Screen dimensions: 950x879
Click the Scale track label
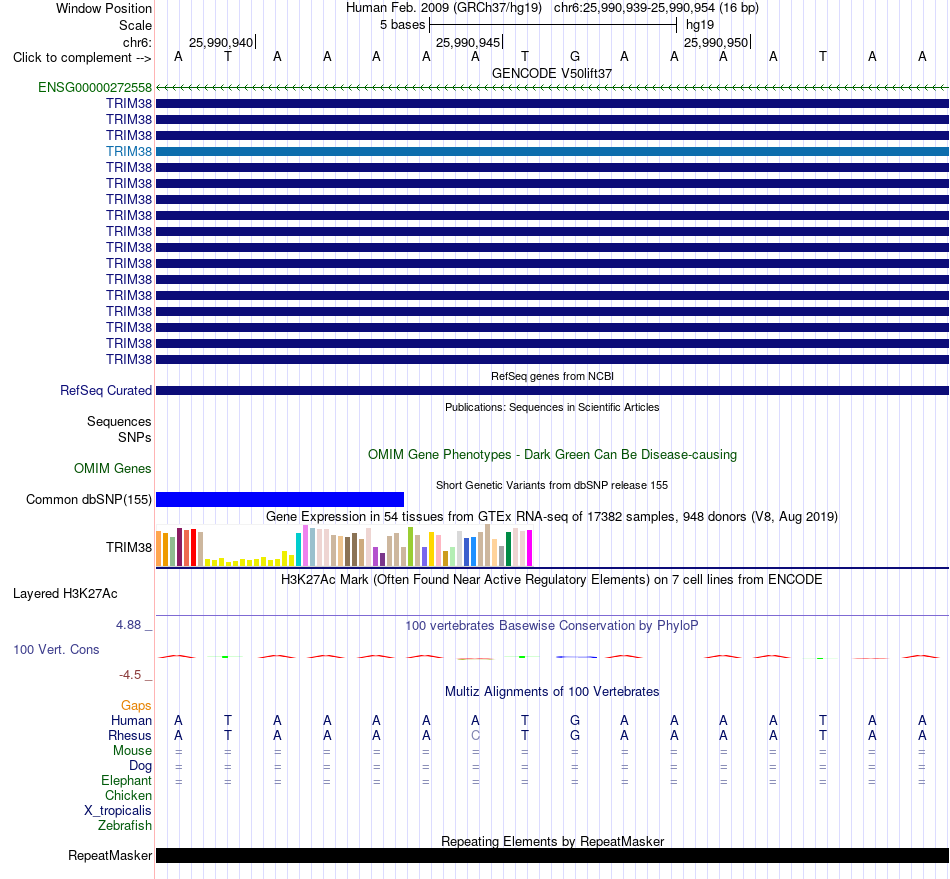click(x=135, y=25)
